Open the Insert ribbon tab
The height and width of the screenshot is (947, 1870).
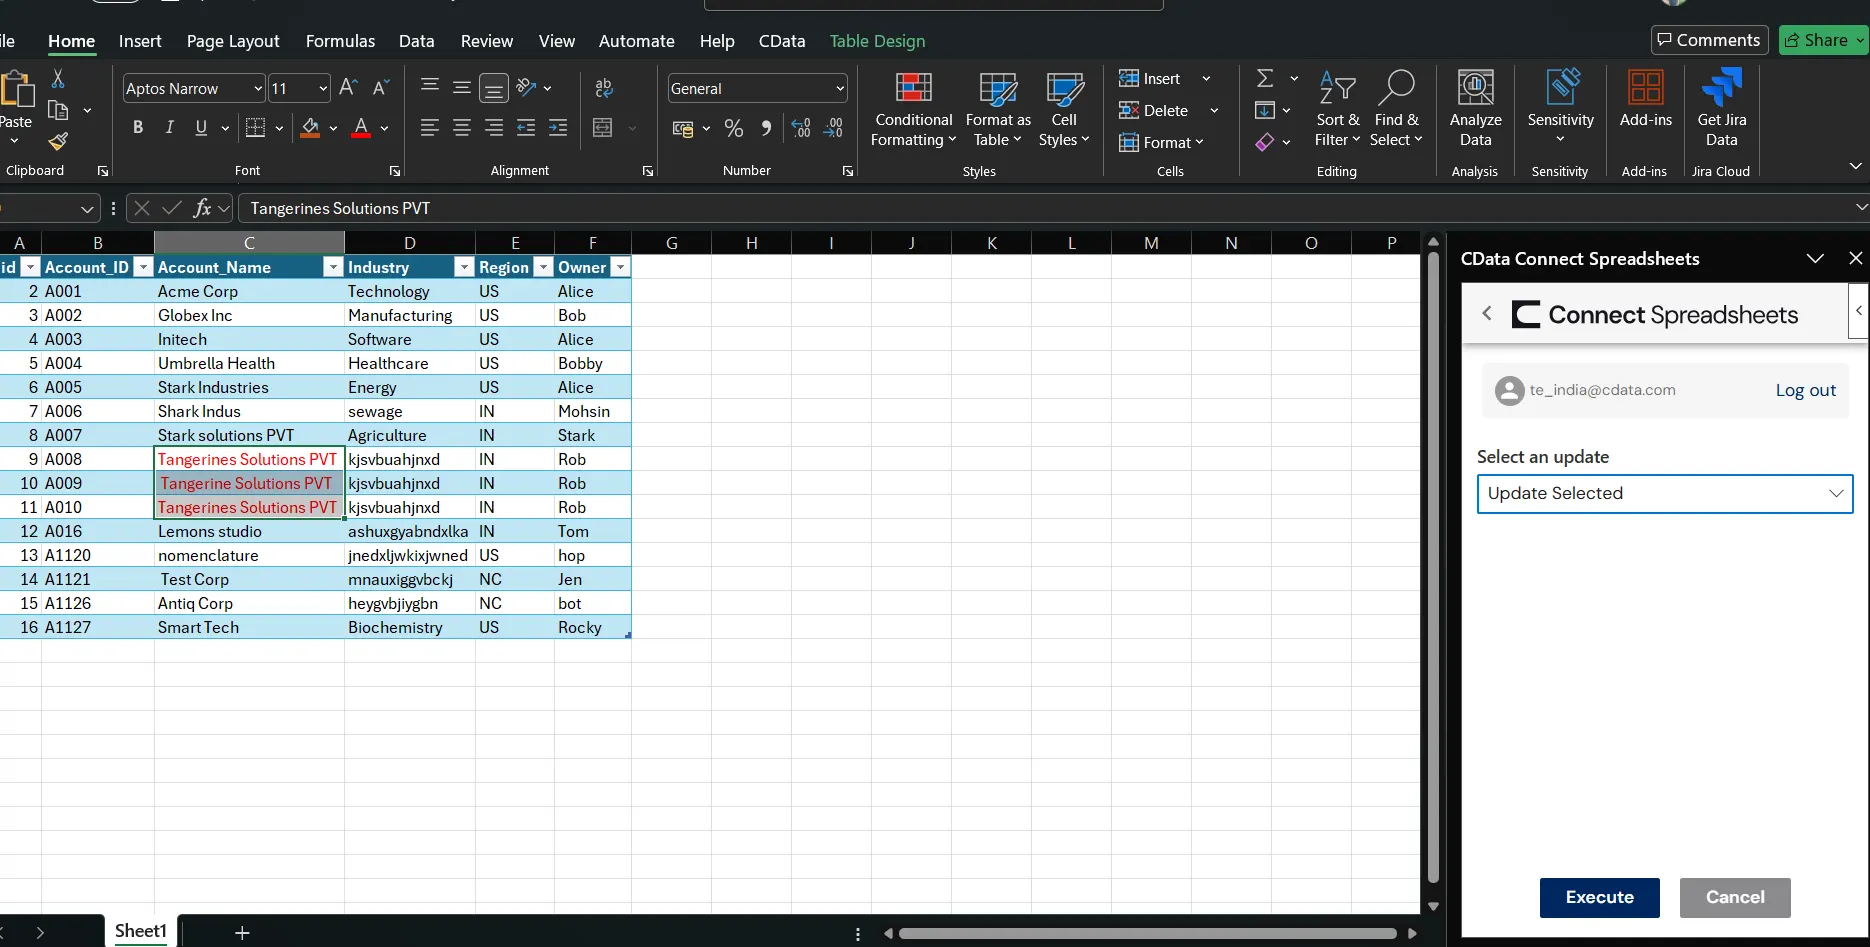point(140,41)
